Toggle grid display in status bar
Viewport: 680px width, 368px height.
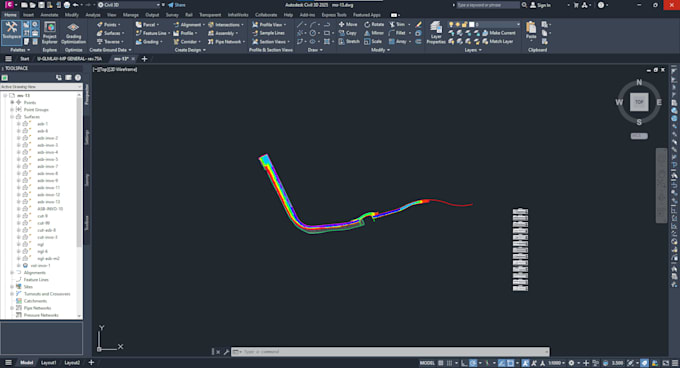point(441,363)
